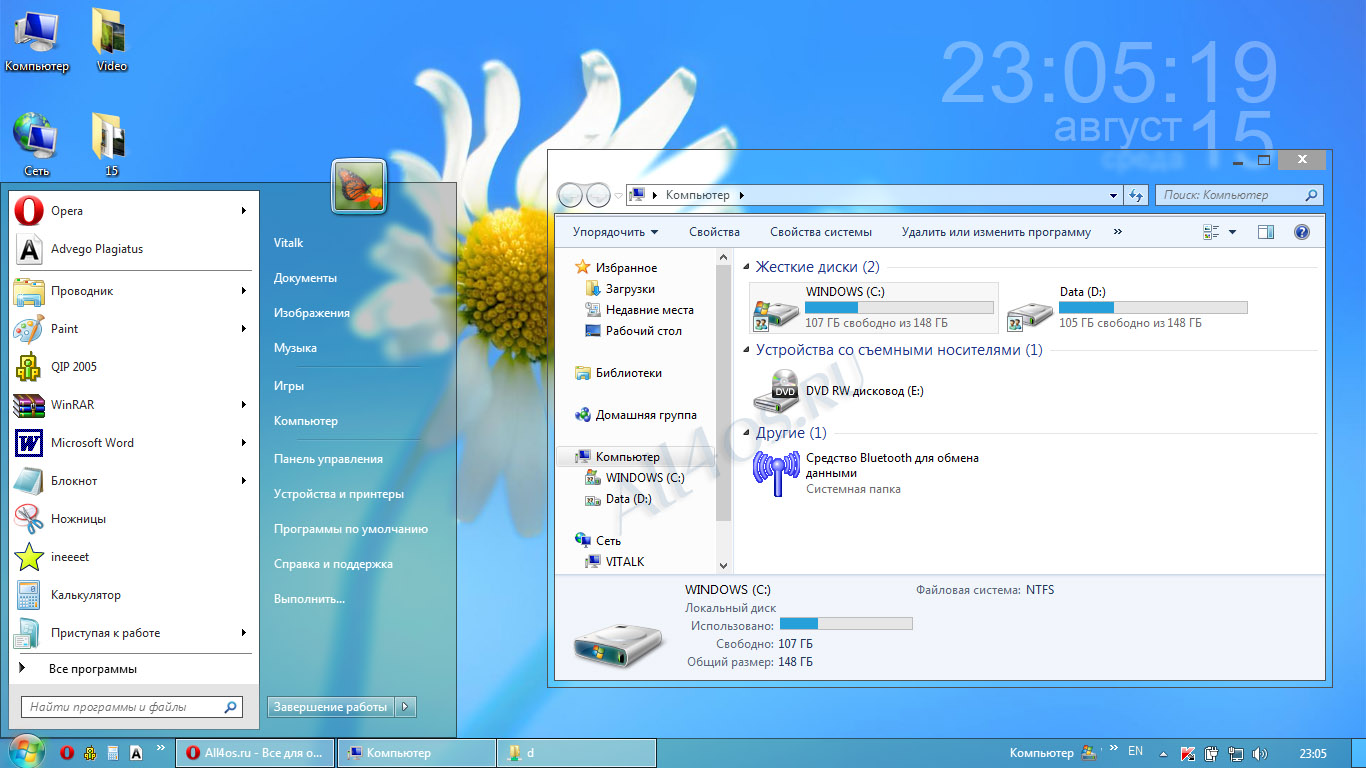Open the ineeeet star shortcut

pyautogui.click(x=134, y=557)
